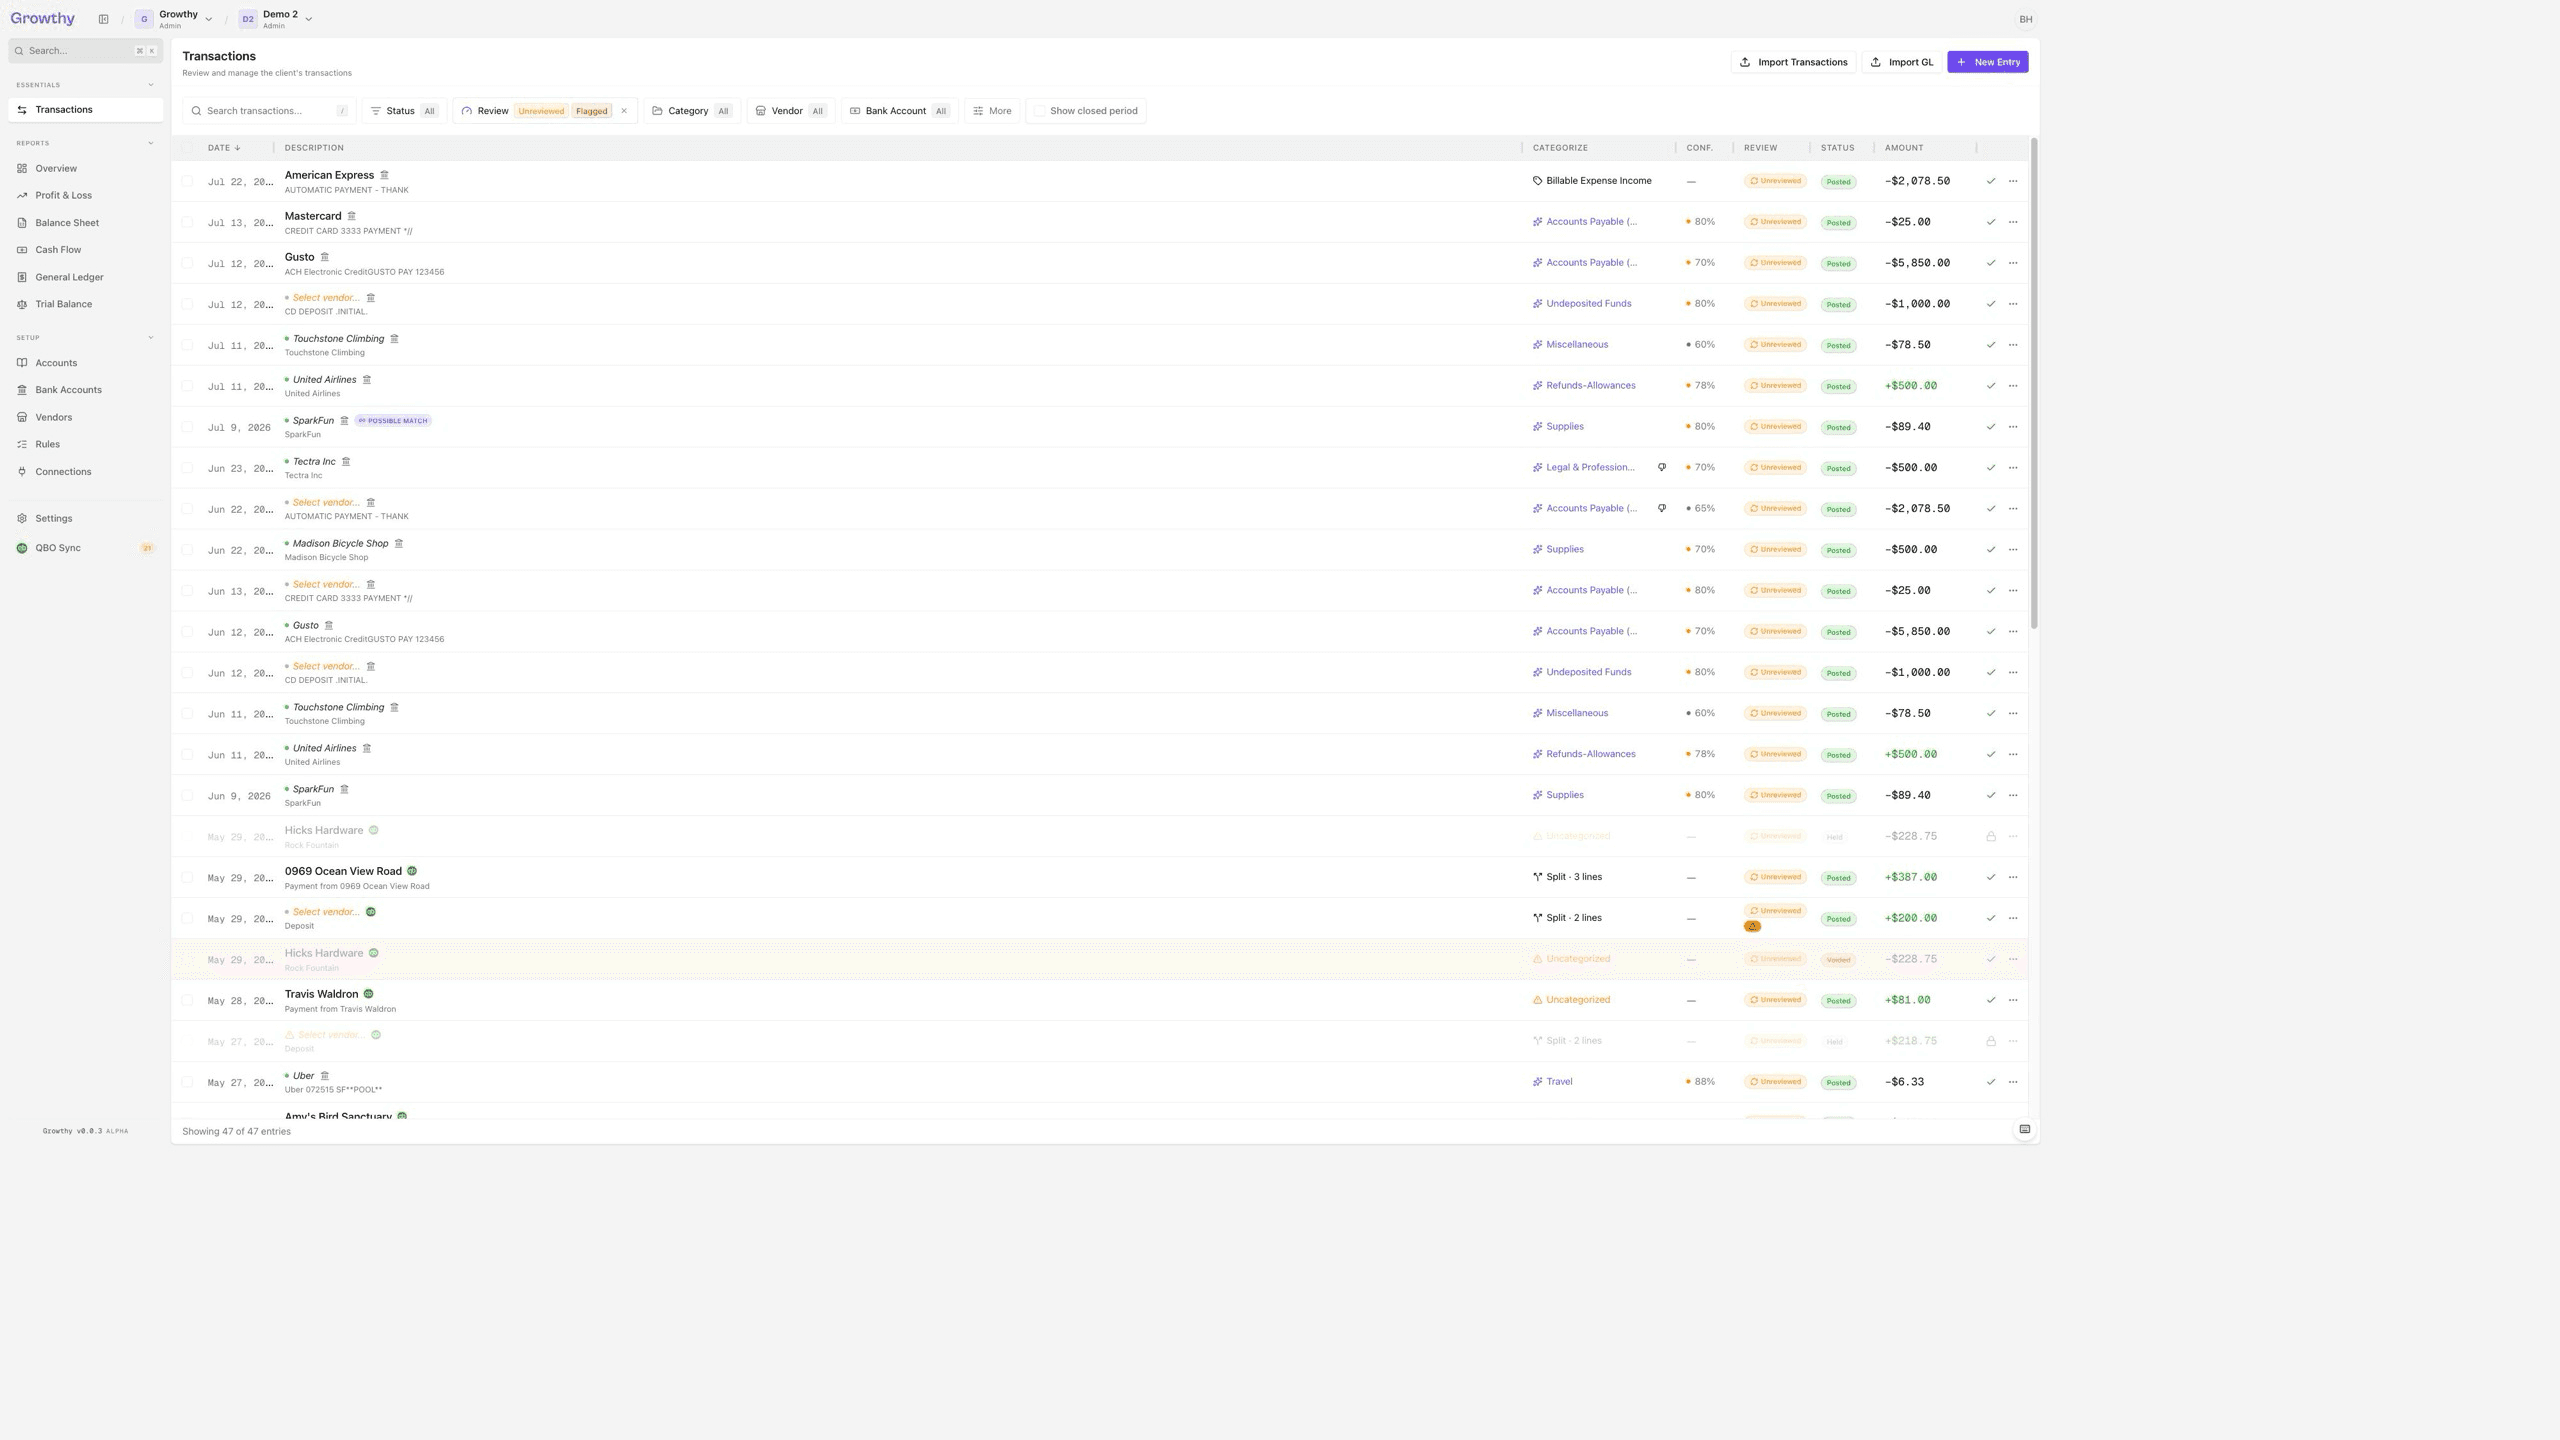Click Unreviewed badge on American Express row

tap(1775, 181)
